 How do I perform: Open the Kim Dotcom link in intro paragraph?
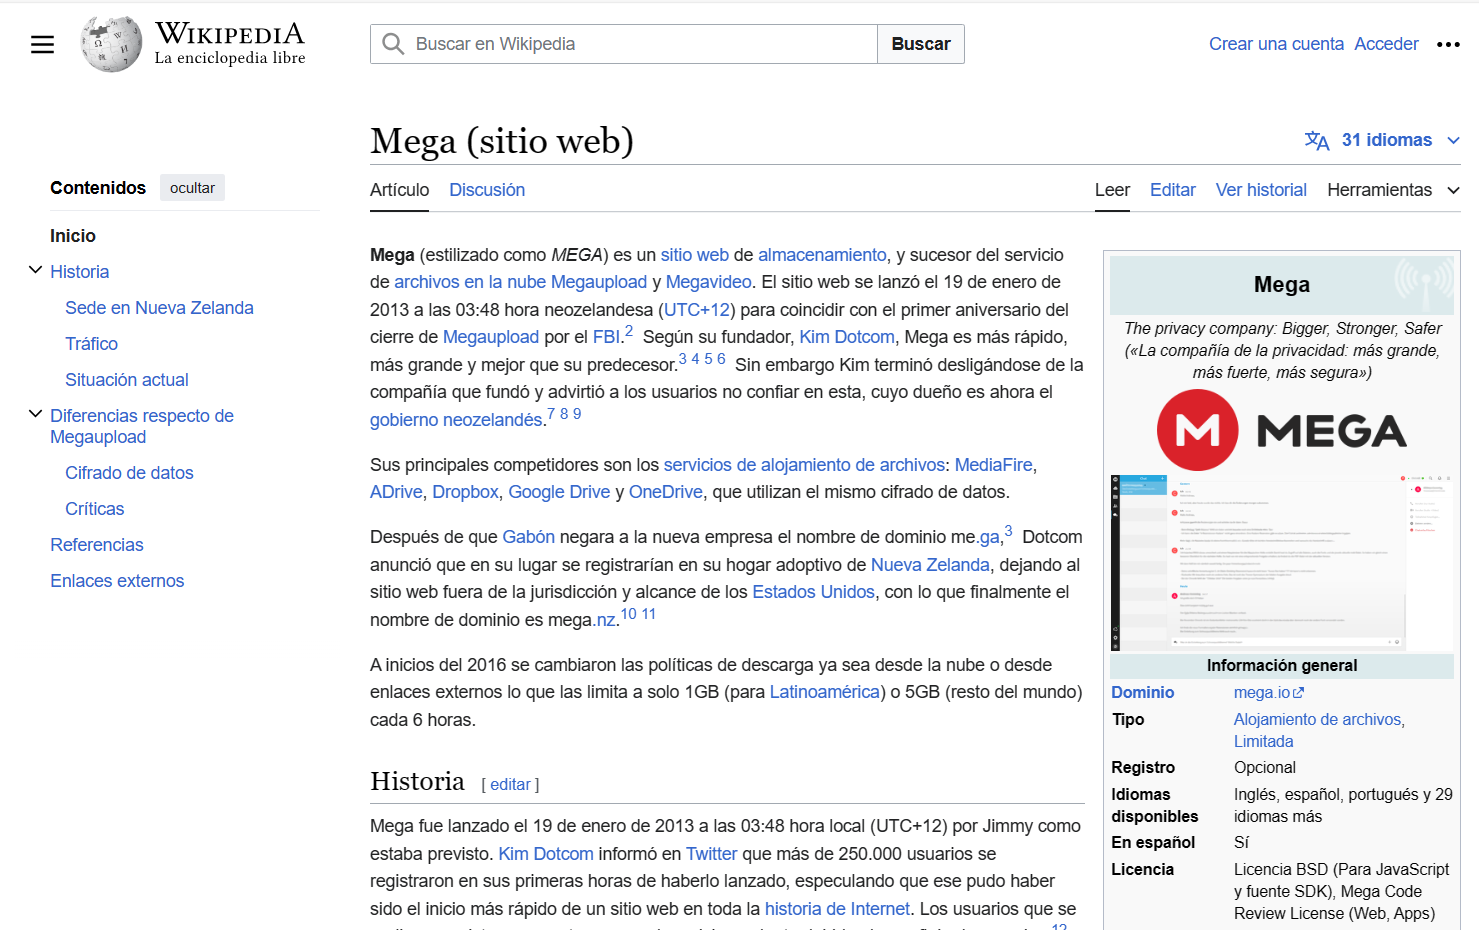tap(847, 337)
